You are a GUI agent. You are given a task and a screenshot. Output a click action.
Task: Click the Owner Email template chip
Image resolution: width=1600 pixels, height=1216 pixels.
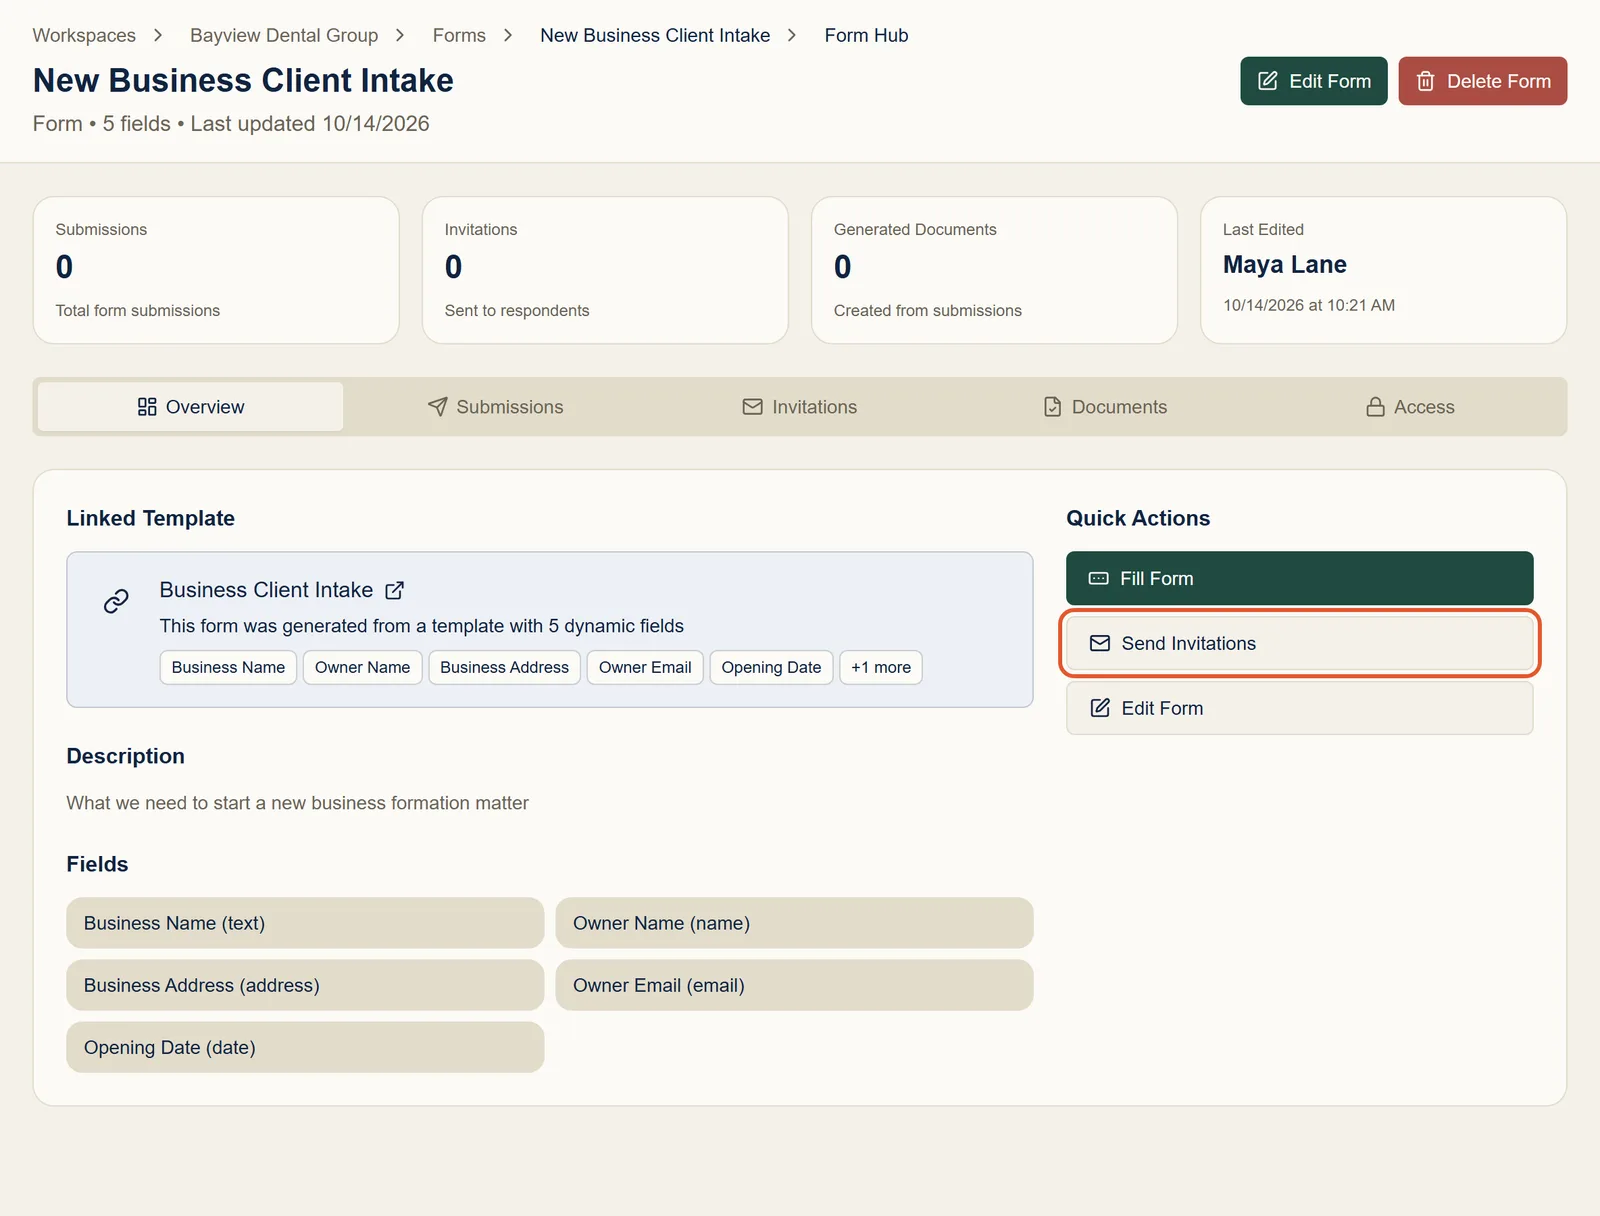(x=645, y=667)
